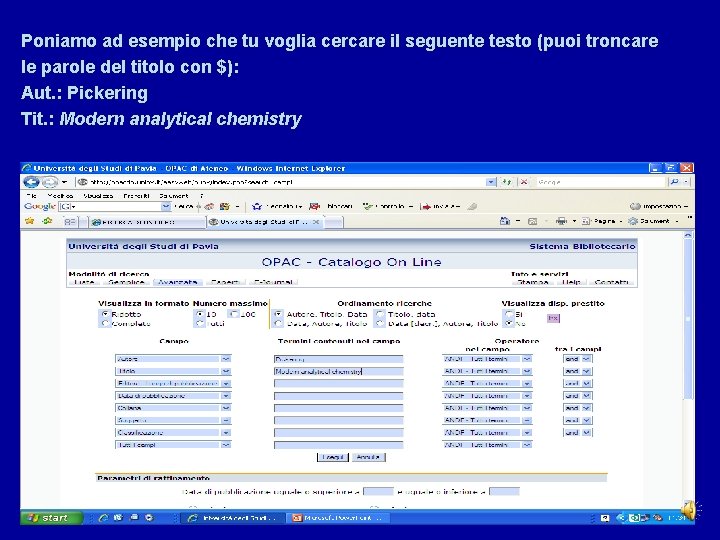Click the Internet Explorer forward arrow

[x=50, y=182]
